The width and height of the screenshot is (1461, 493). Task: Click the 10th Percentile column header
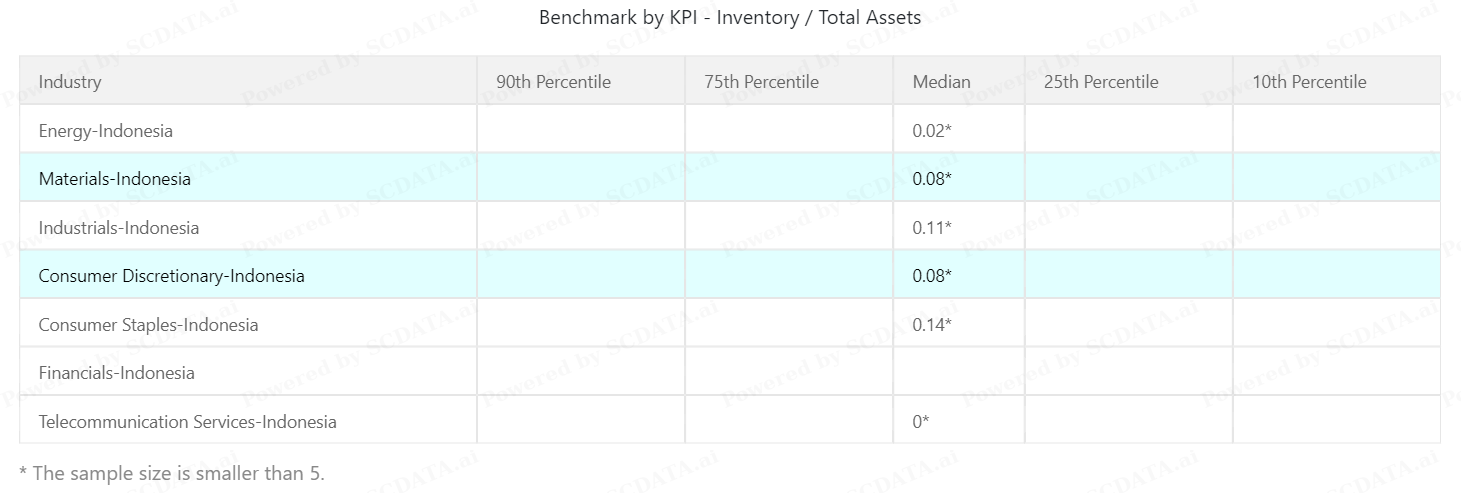click(1309, 82)
